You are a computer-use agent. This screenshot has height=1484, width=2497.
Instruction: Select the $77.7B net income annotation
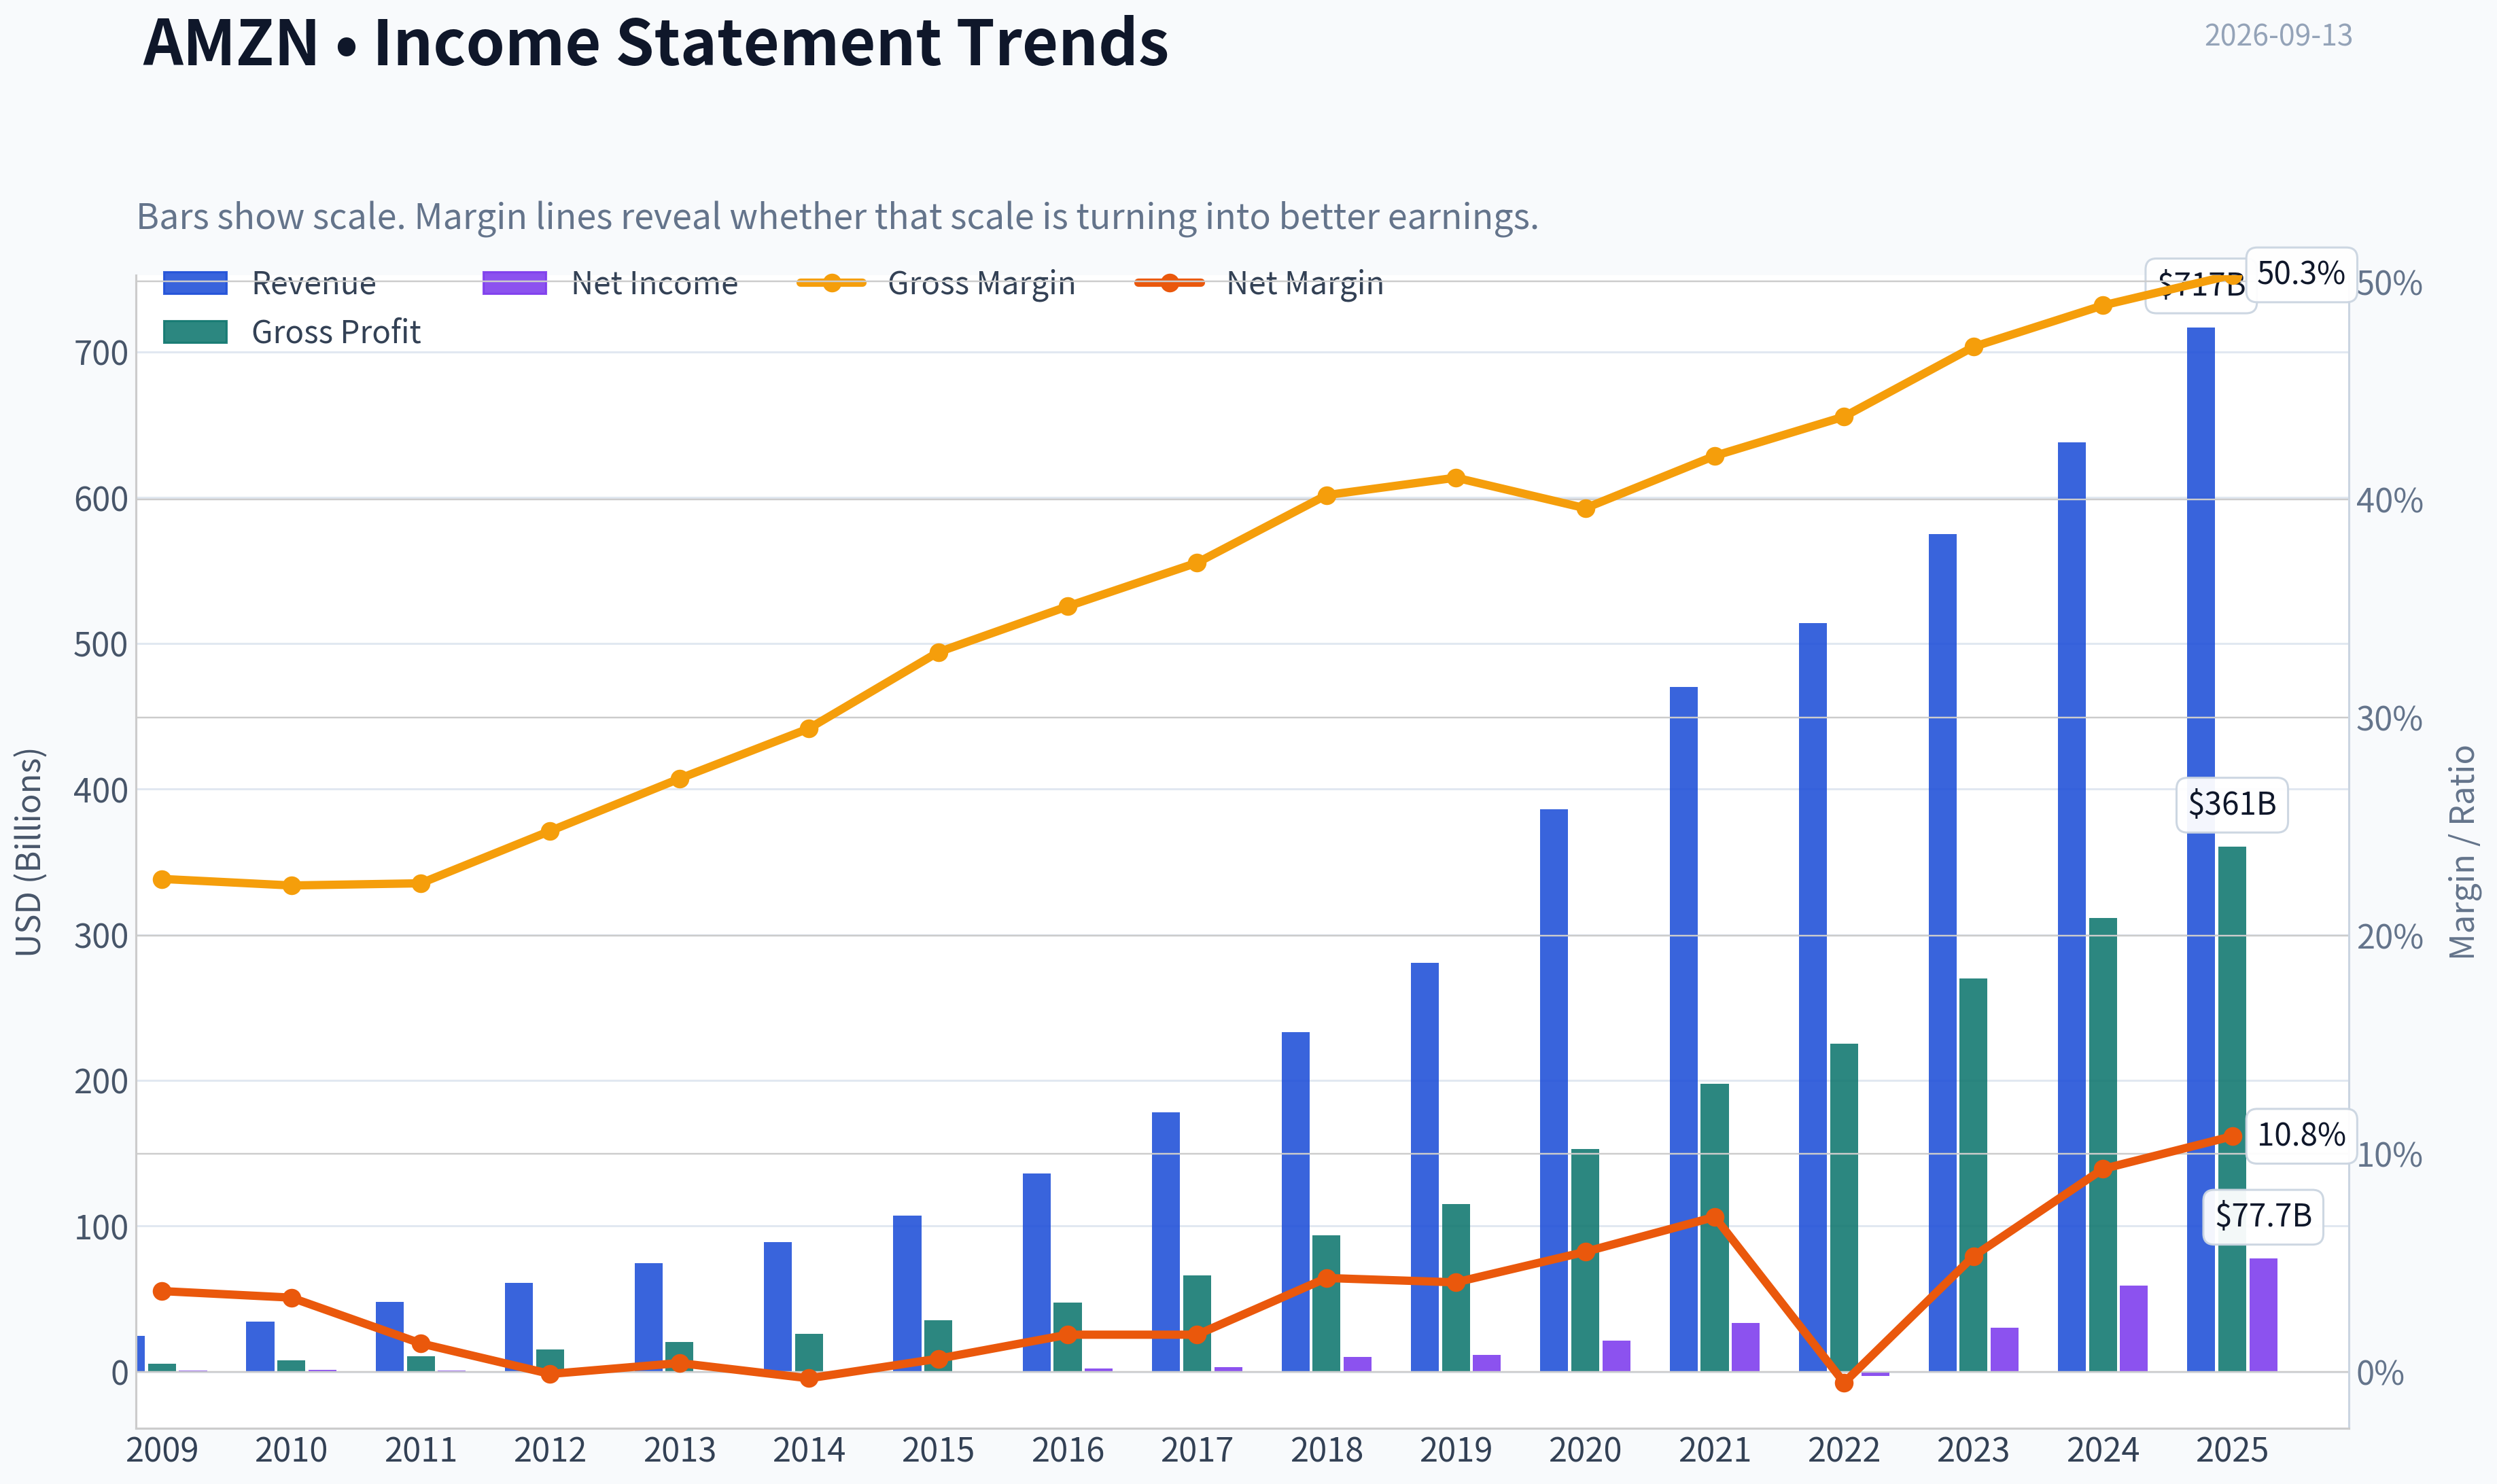(2262, 1216)
